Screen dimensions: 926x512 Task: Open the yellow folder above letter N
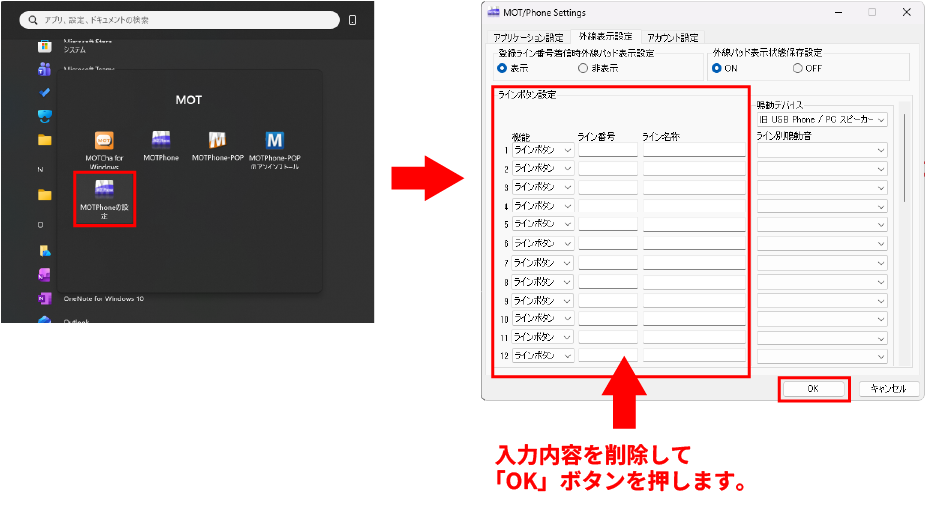tap(44, 140)
